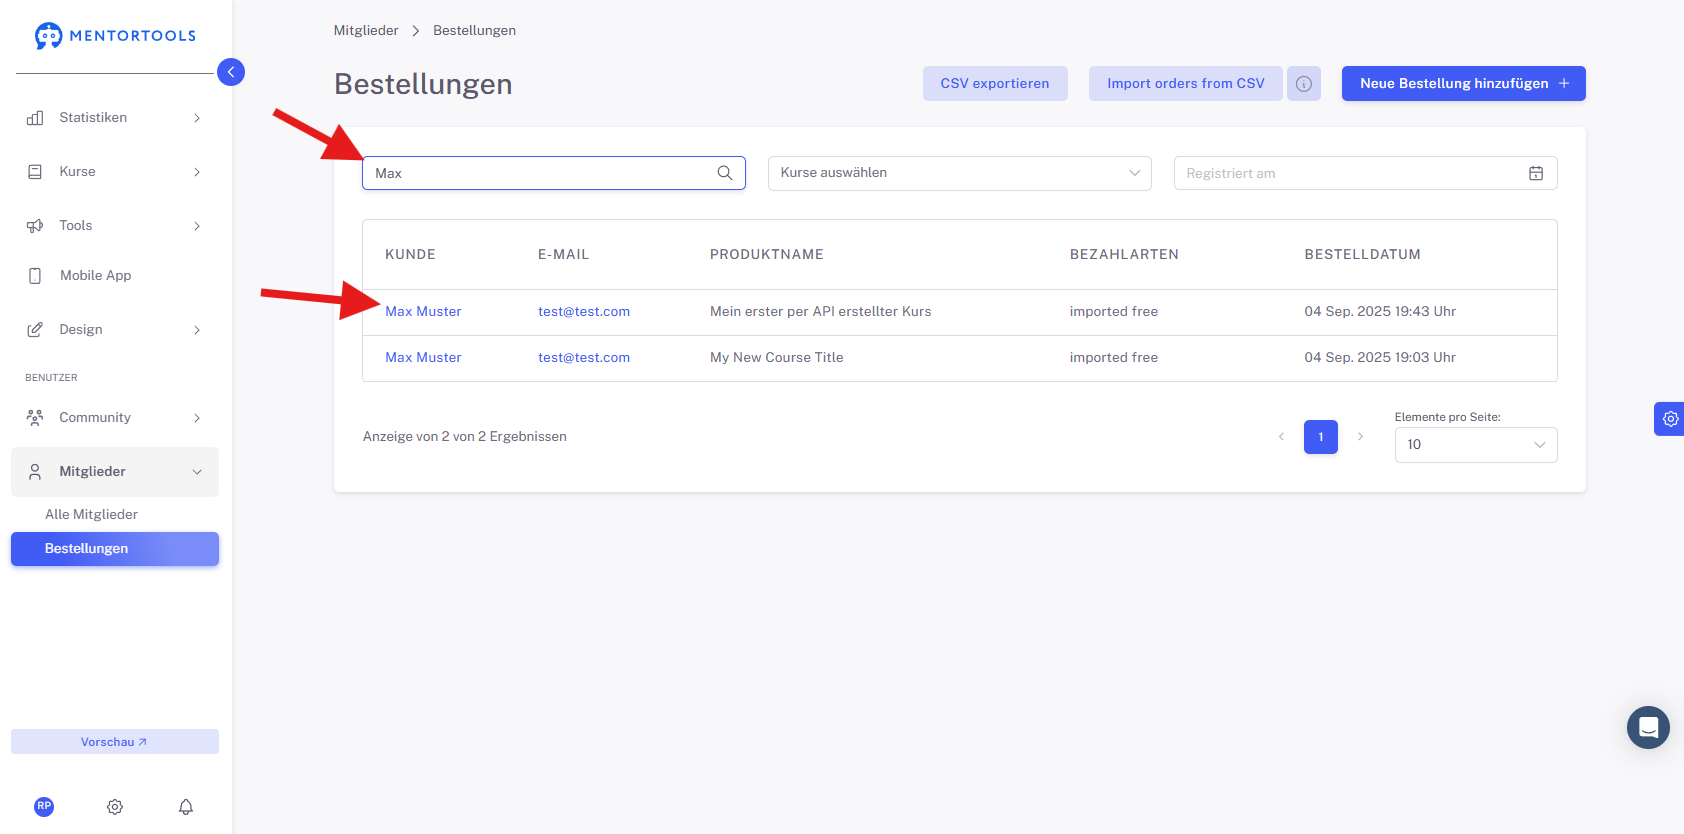Focus the search field containing Max
Screen dimensions: 1684x834
tap(554, 173)
